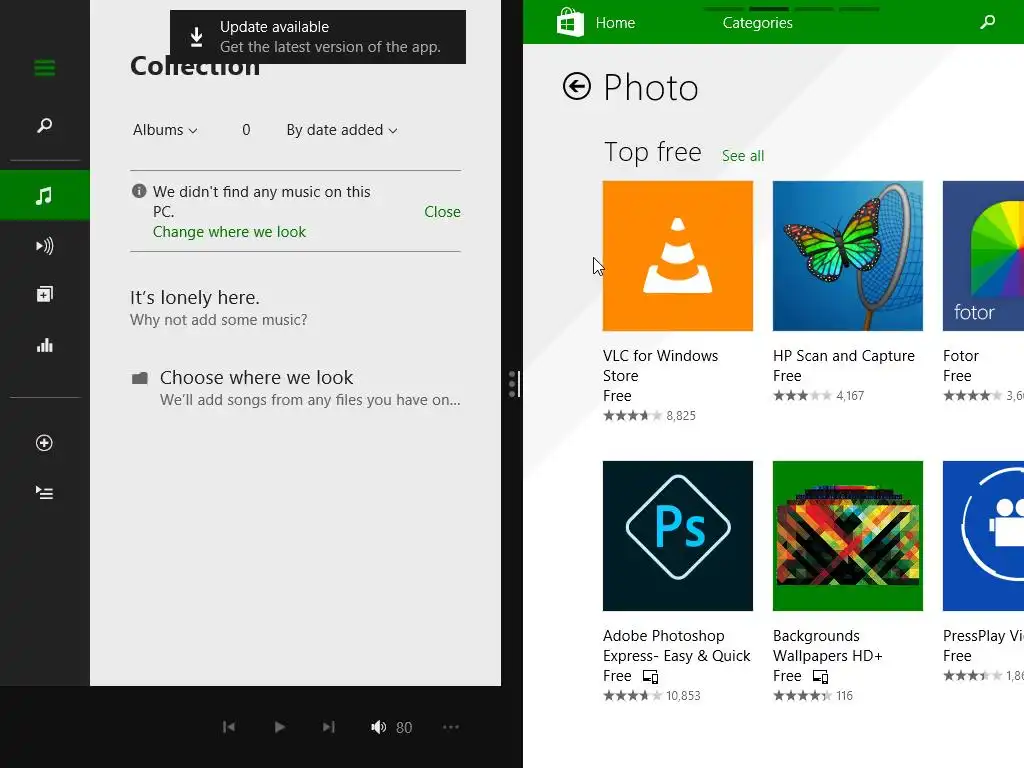This screenshot has height=768, width=1024.
Task: Click the Windows Store logo icon
Action: pyautogui.click(x=569, y=22)
